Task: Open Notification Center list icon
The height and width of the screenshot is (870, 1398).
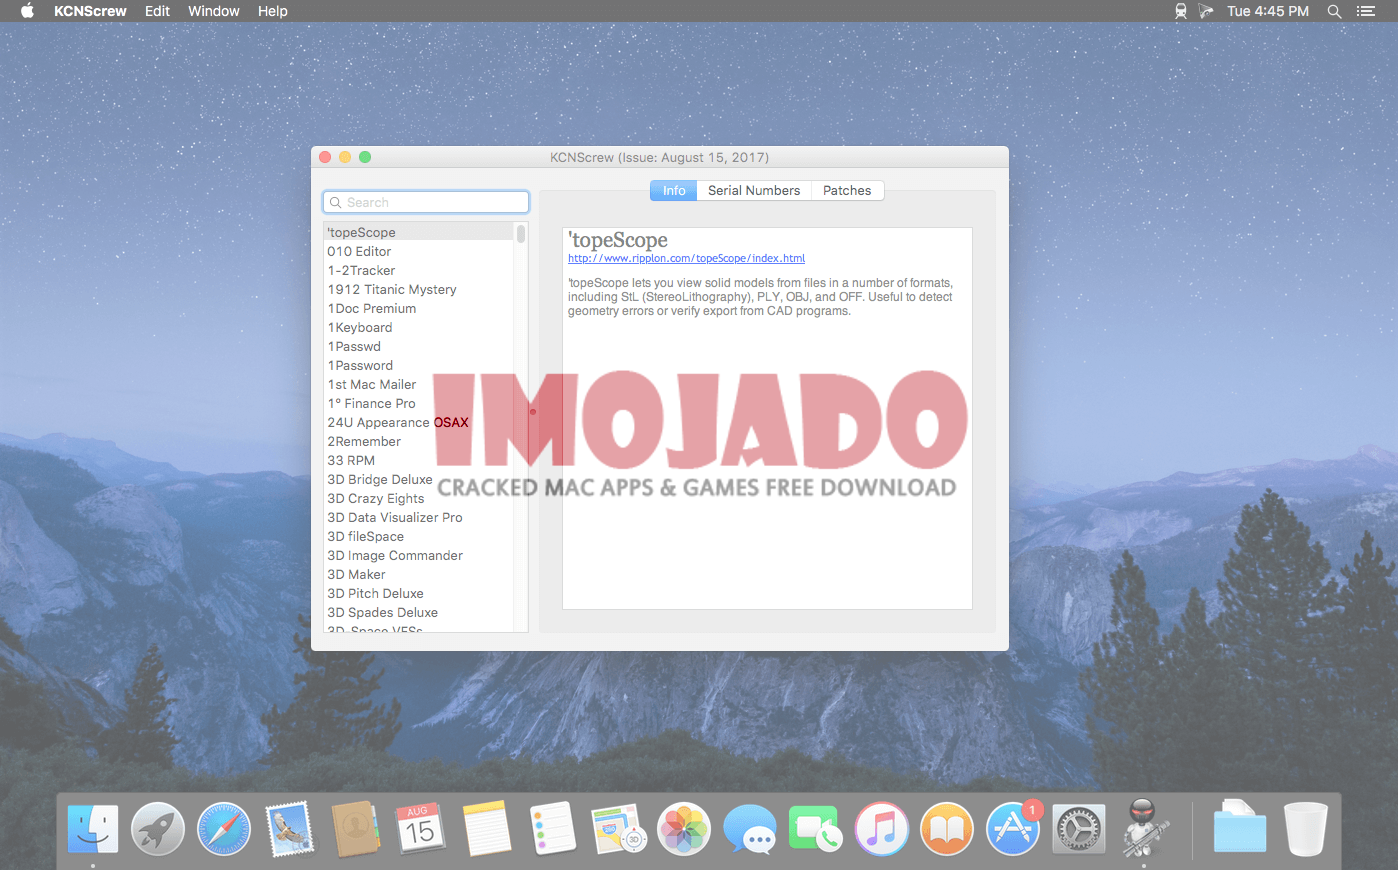Action: pos(1366,11)
